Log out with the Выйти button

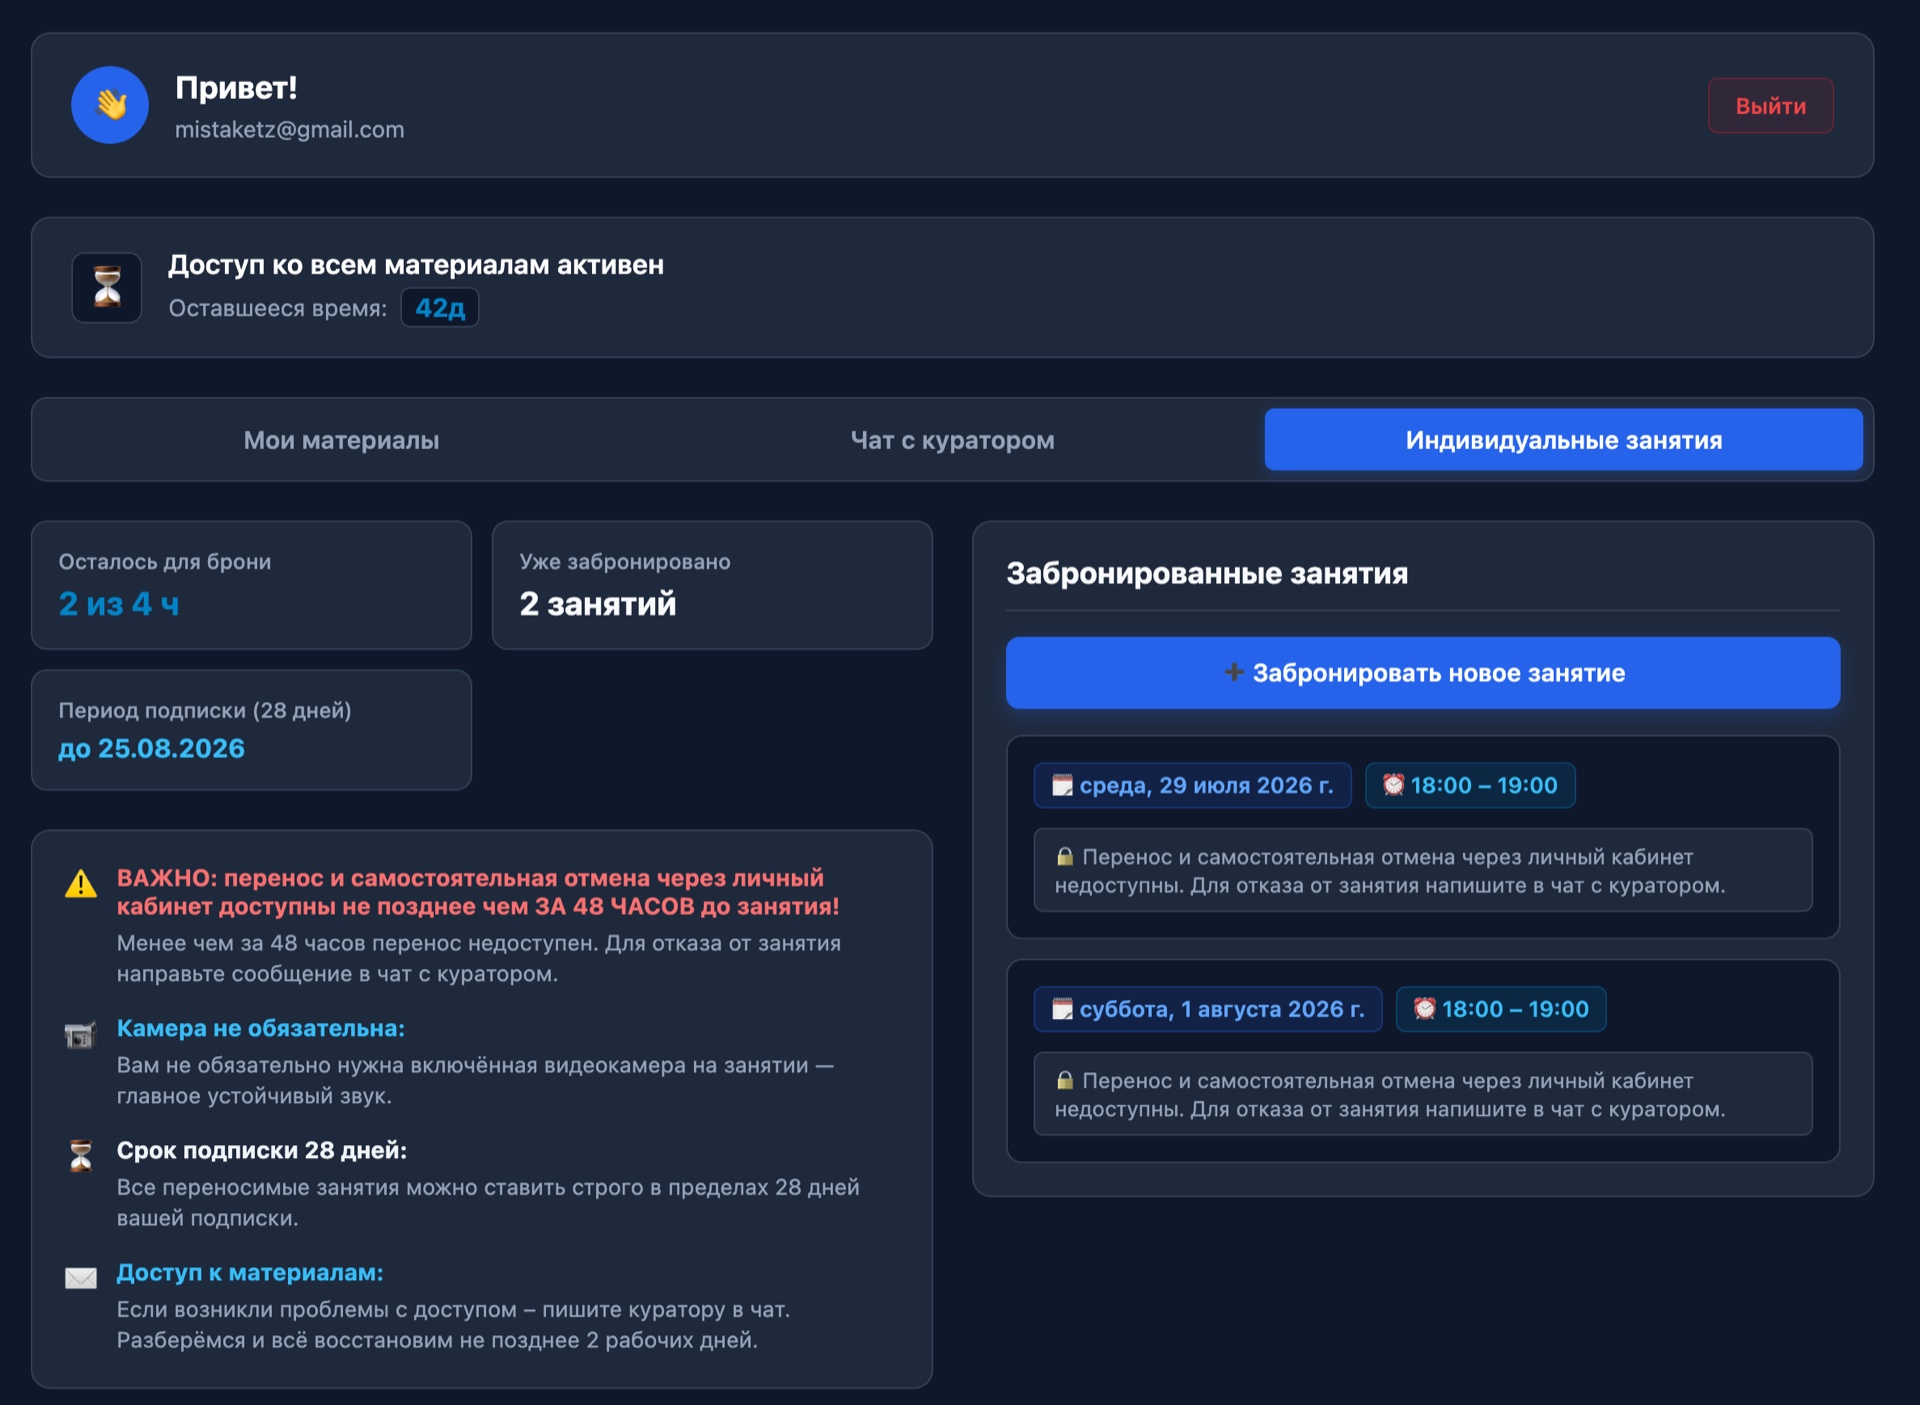click(x=1770, y=105)
